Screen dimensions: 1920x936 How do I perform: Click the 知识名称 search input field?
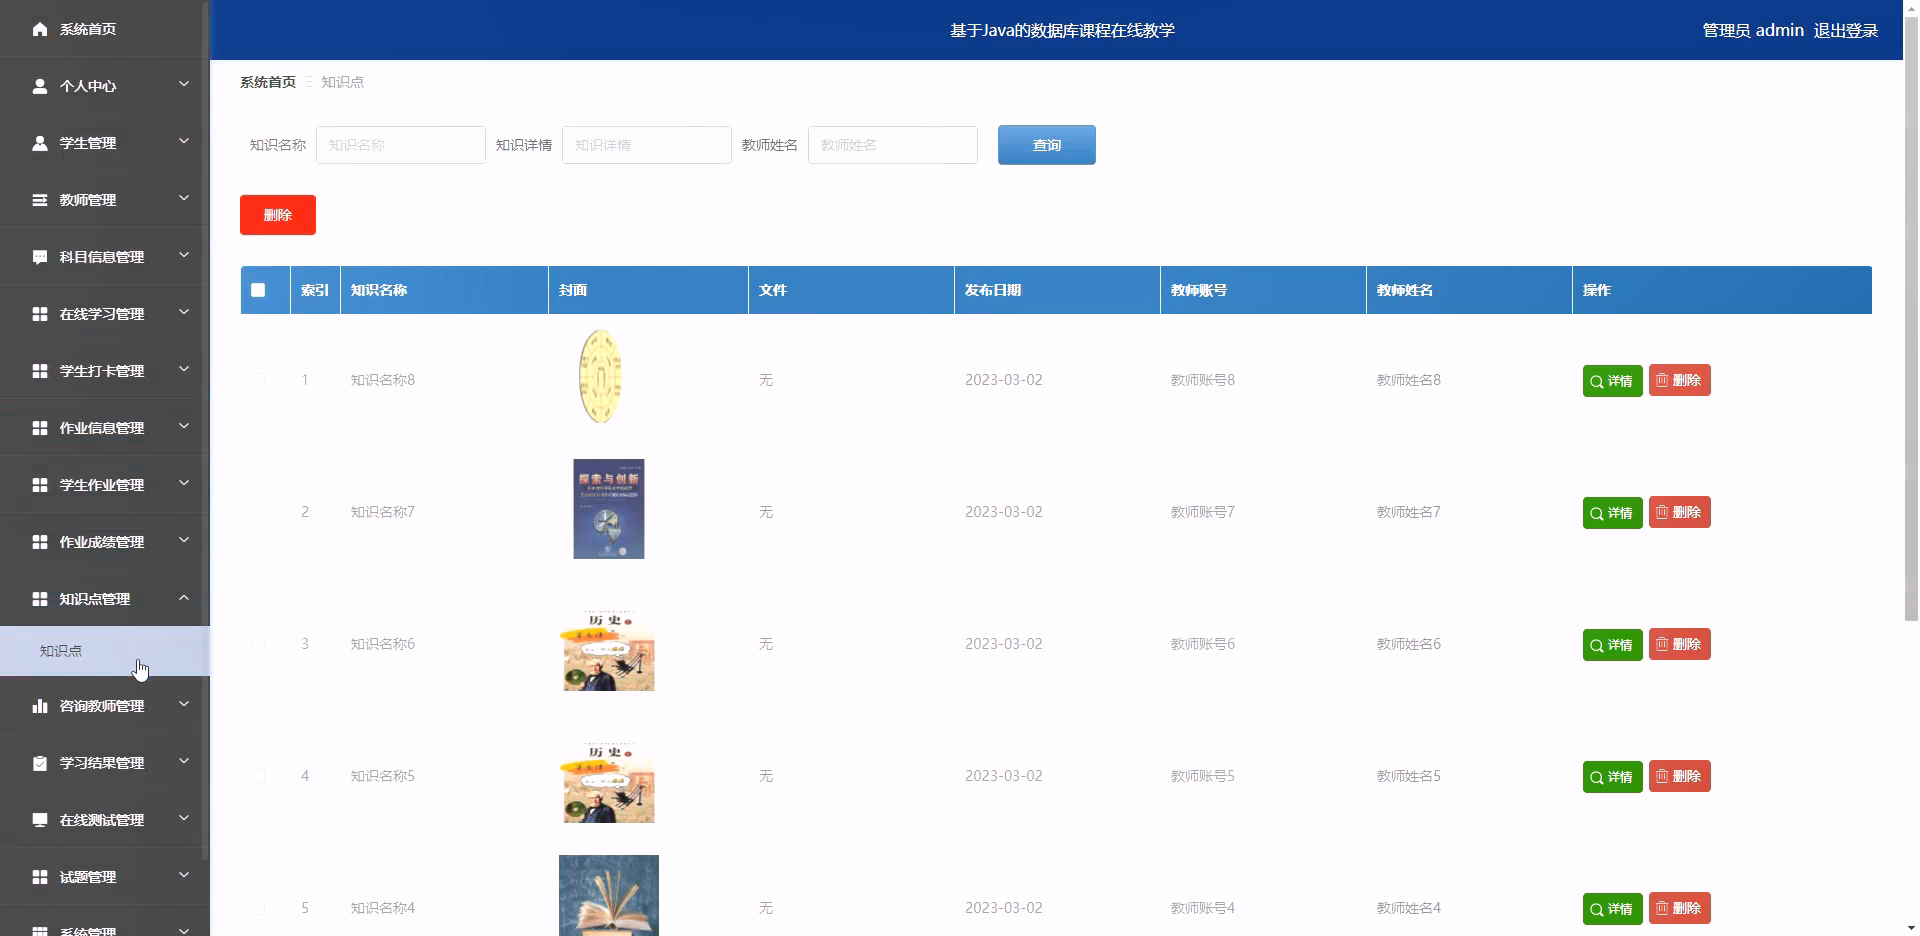coord(400,144)
